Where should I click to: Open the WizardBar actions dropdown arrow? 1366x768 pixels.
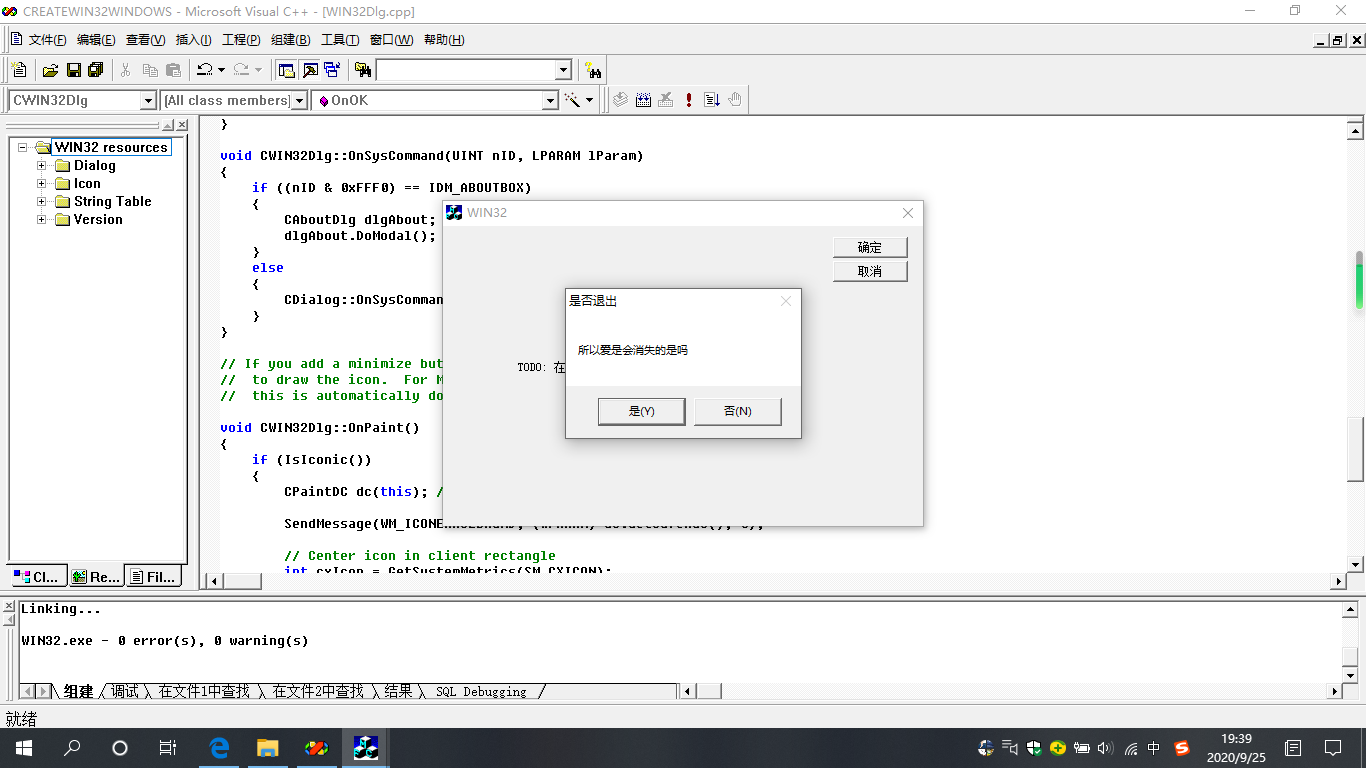point(589,100)
